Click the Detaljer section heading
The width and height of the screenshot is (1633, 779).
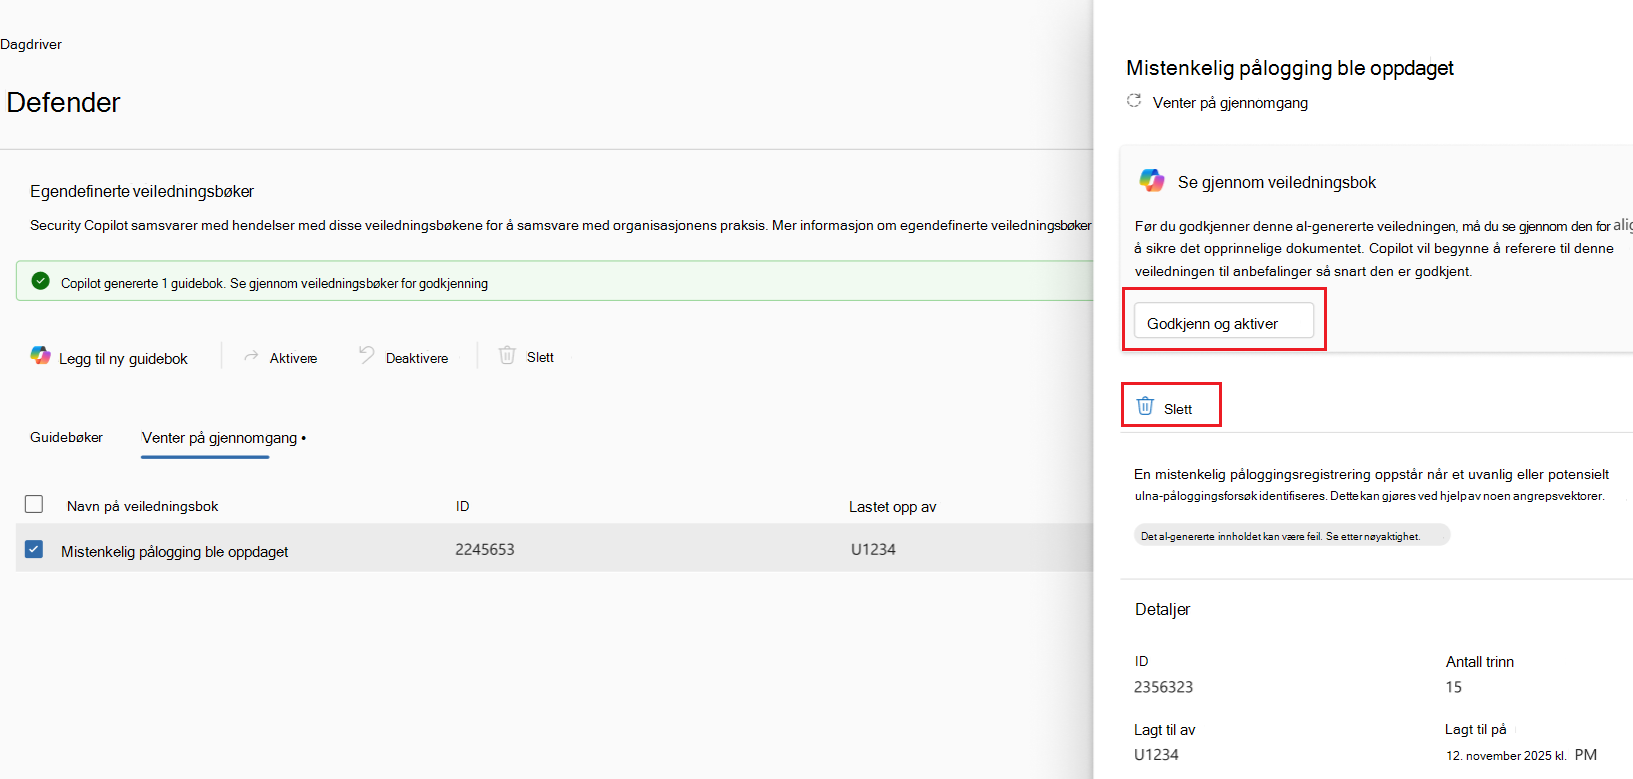[1162, 609]
